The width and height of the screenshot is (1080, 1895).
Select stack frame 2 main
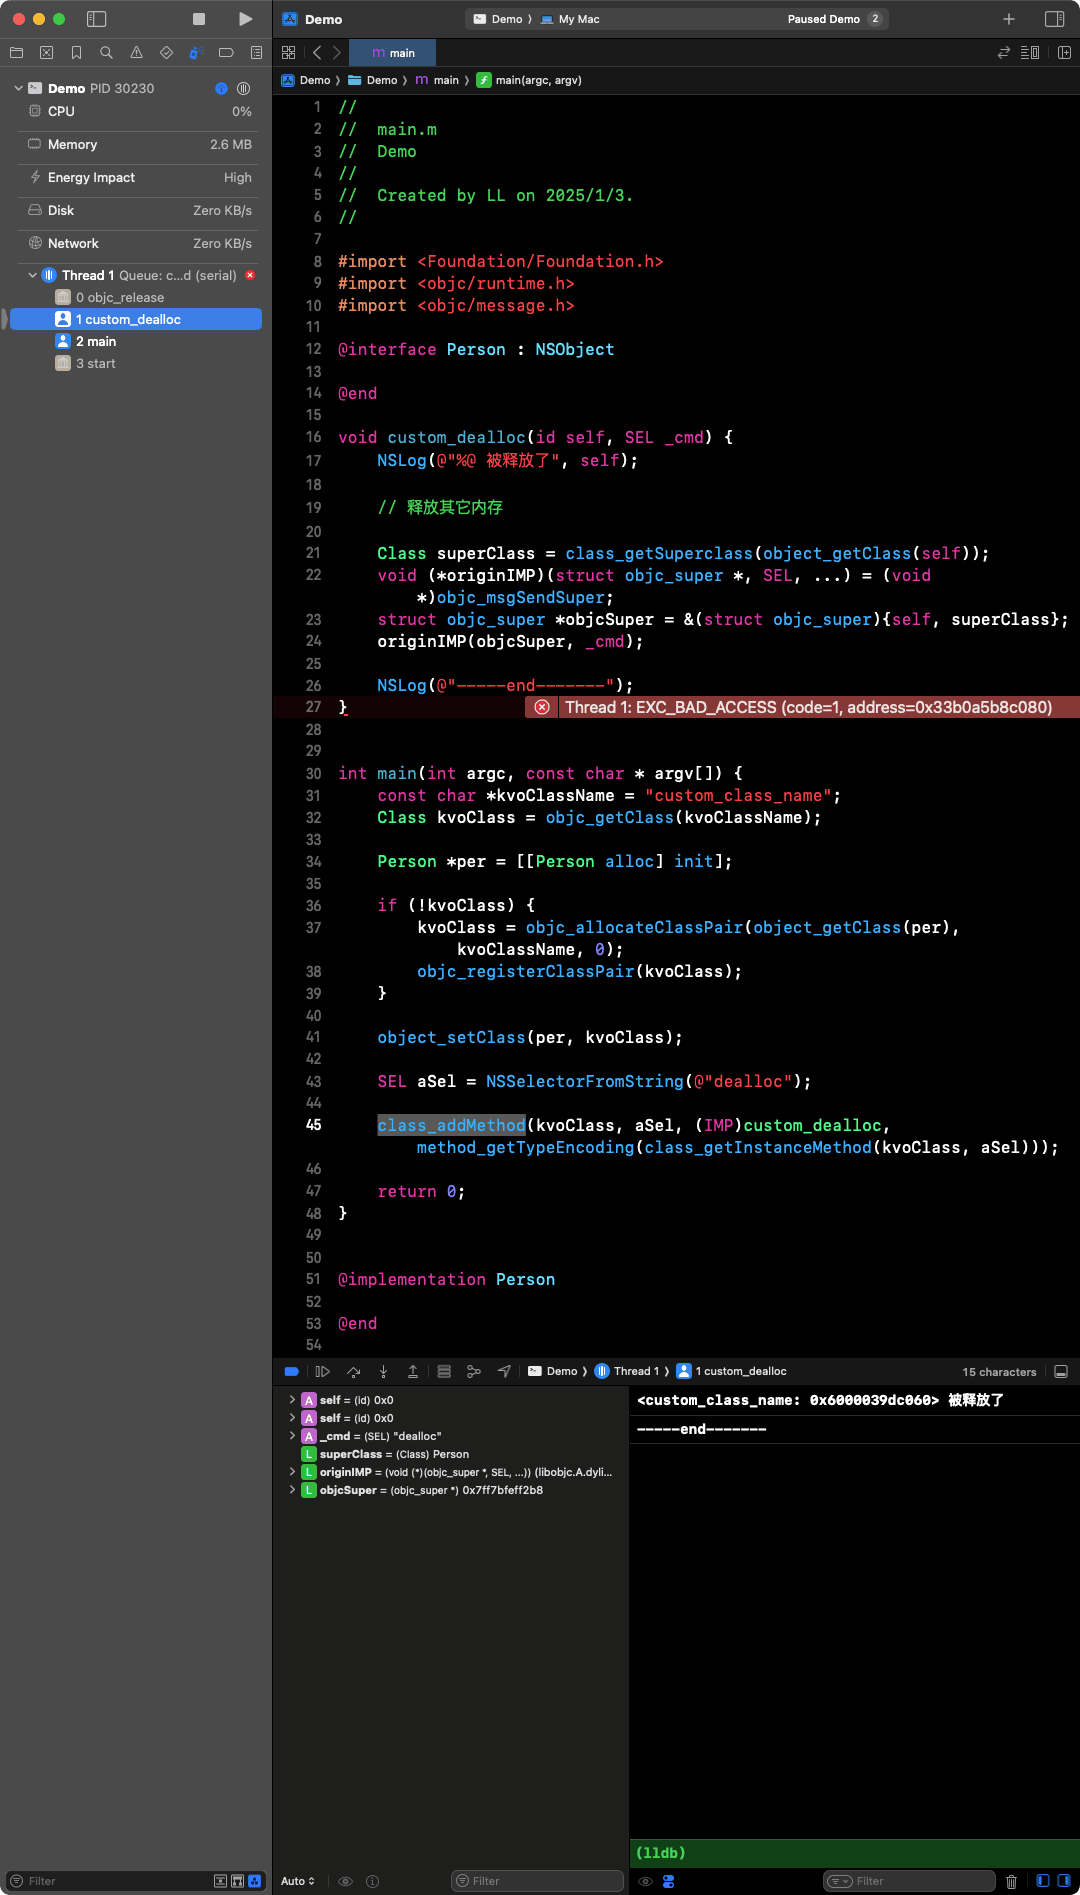pyautogui.click(x=135, y=341)
